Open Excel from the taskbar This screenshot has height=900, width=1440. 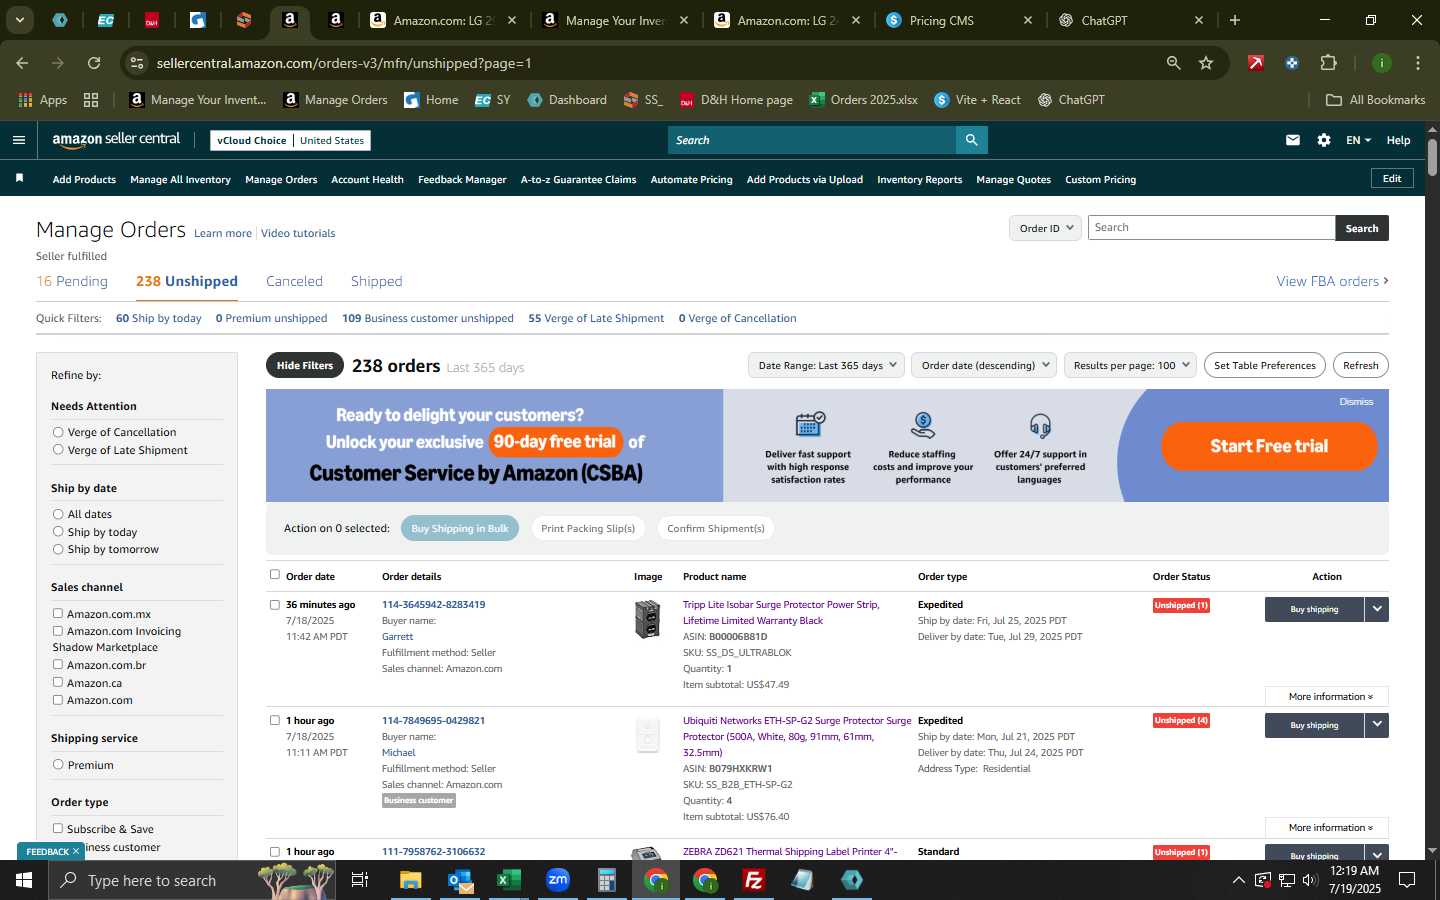click(509, 880)
